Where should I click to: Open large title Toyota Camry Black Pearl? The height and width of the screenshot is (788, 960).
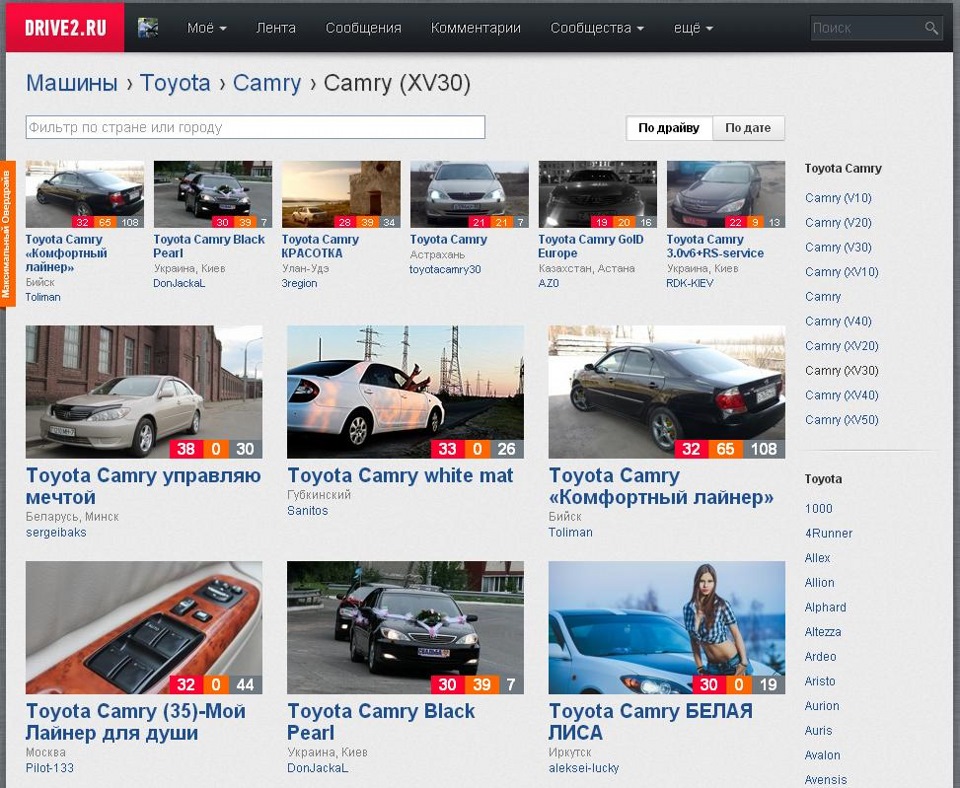[x=381, y=722]
